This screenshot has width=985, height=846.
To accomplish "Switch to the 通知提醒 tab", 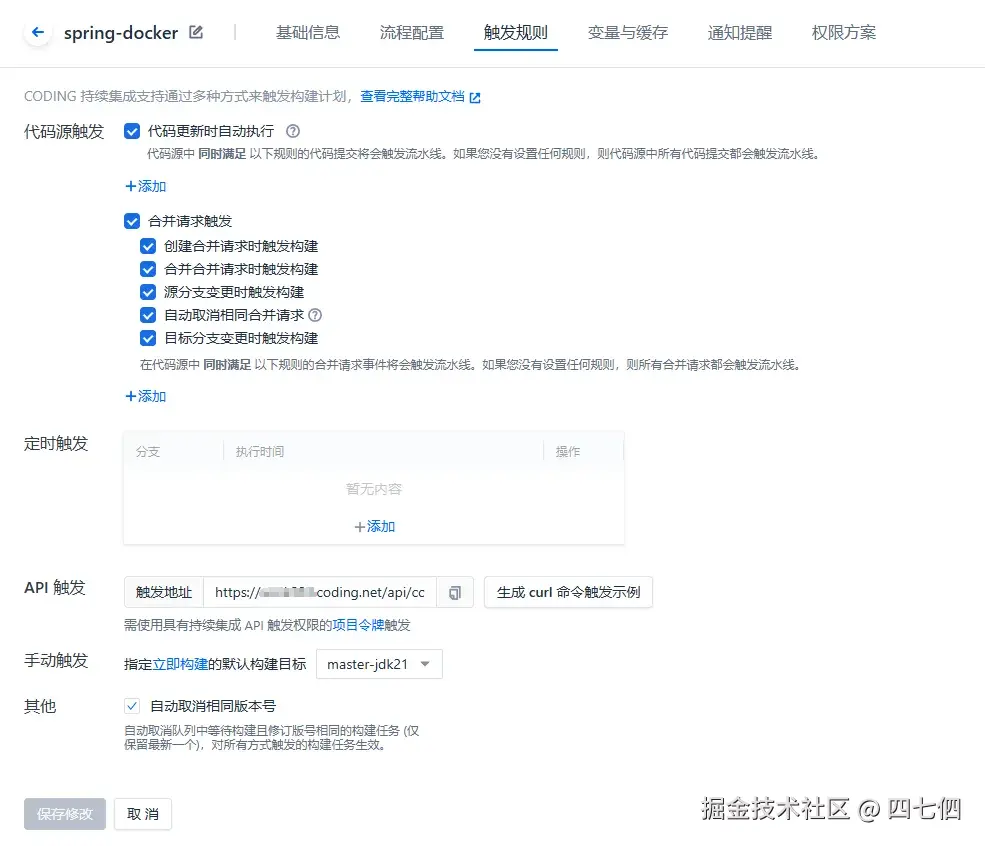I will pyautogui.click(x=739, y=32).
